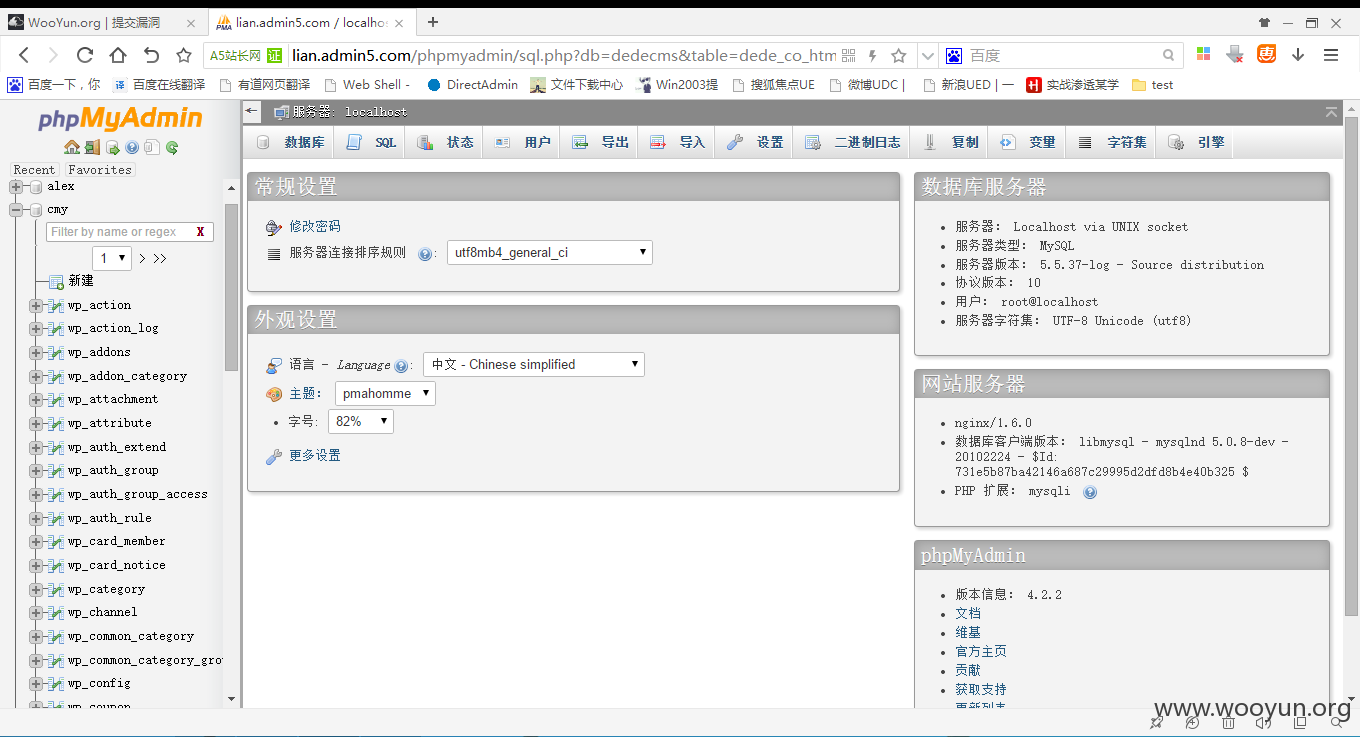The height and width of the screenshot is (737, 1360).
Task: Open the 二进制日志 binary log tab
Action: pos(853,142)
